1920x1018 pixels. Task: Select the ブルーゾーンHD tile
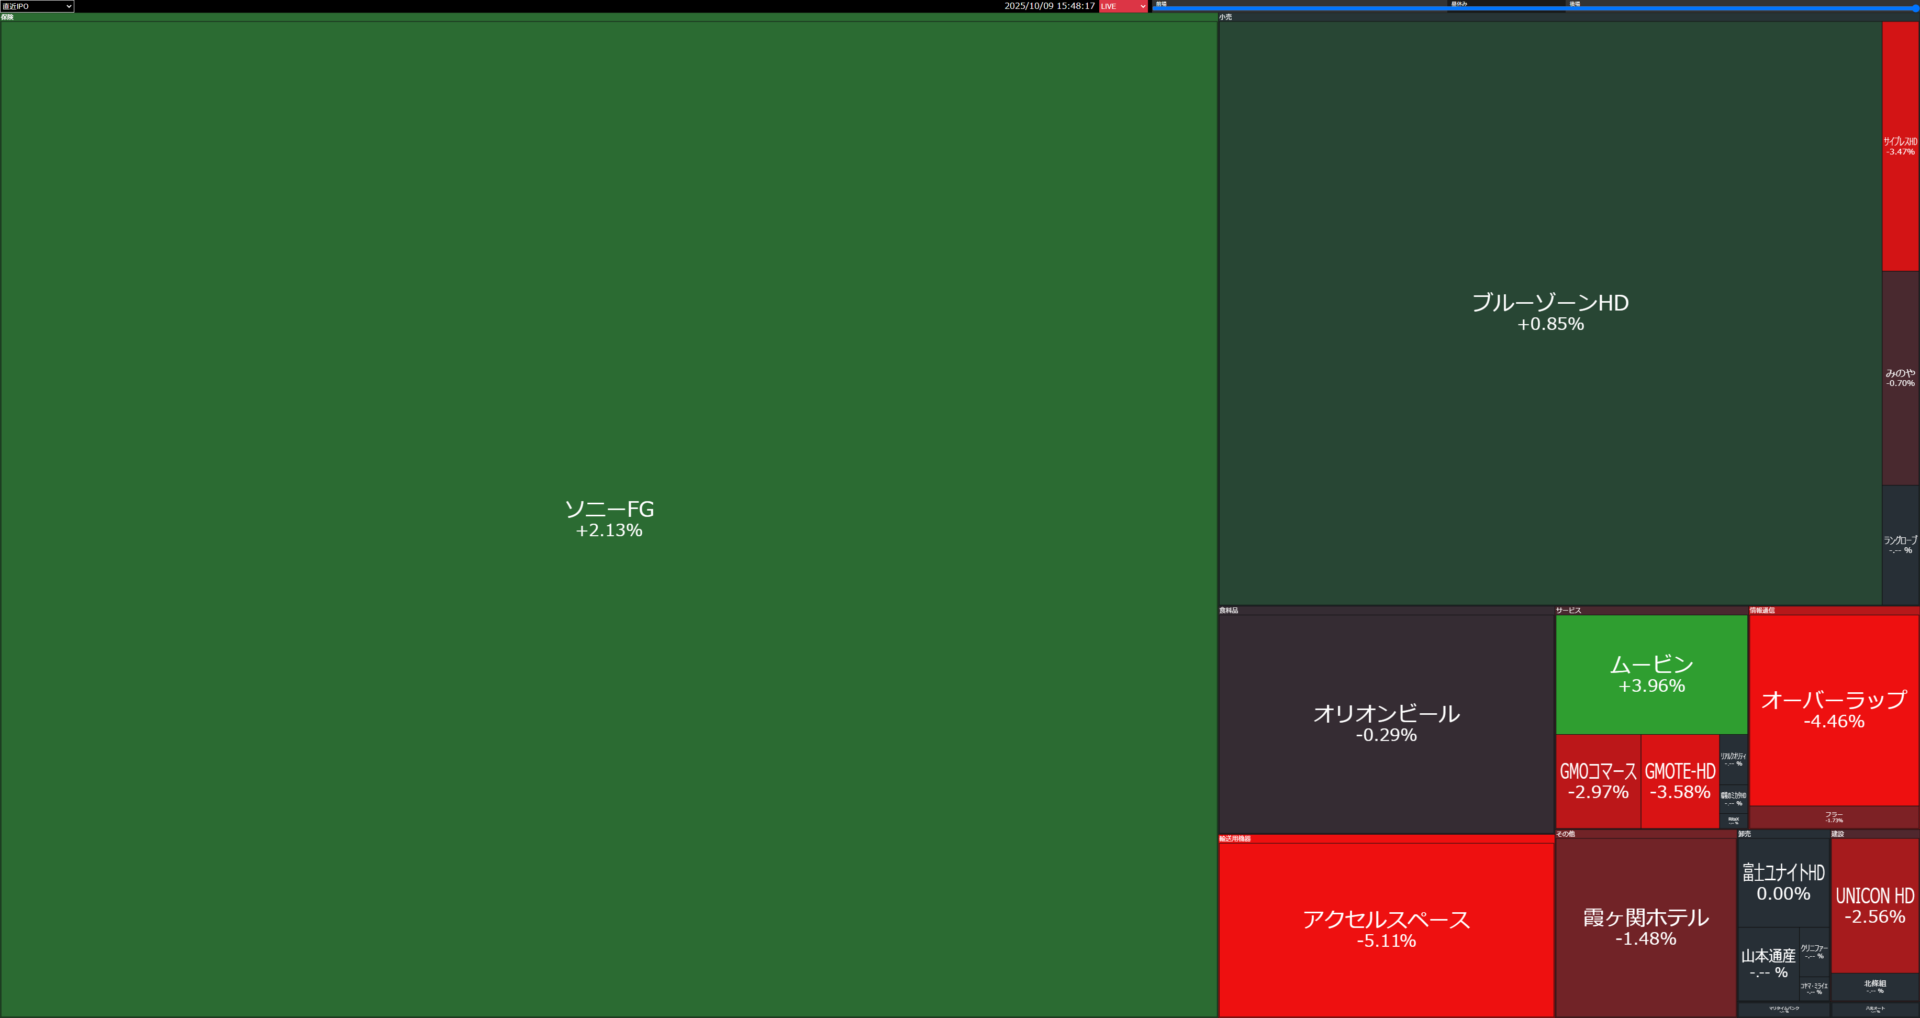tap(1549, 312)
